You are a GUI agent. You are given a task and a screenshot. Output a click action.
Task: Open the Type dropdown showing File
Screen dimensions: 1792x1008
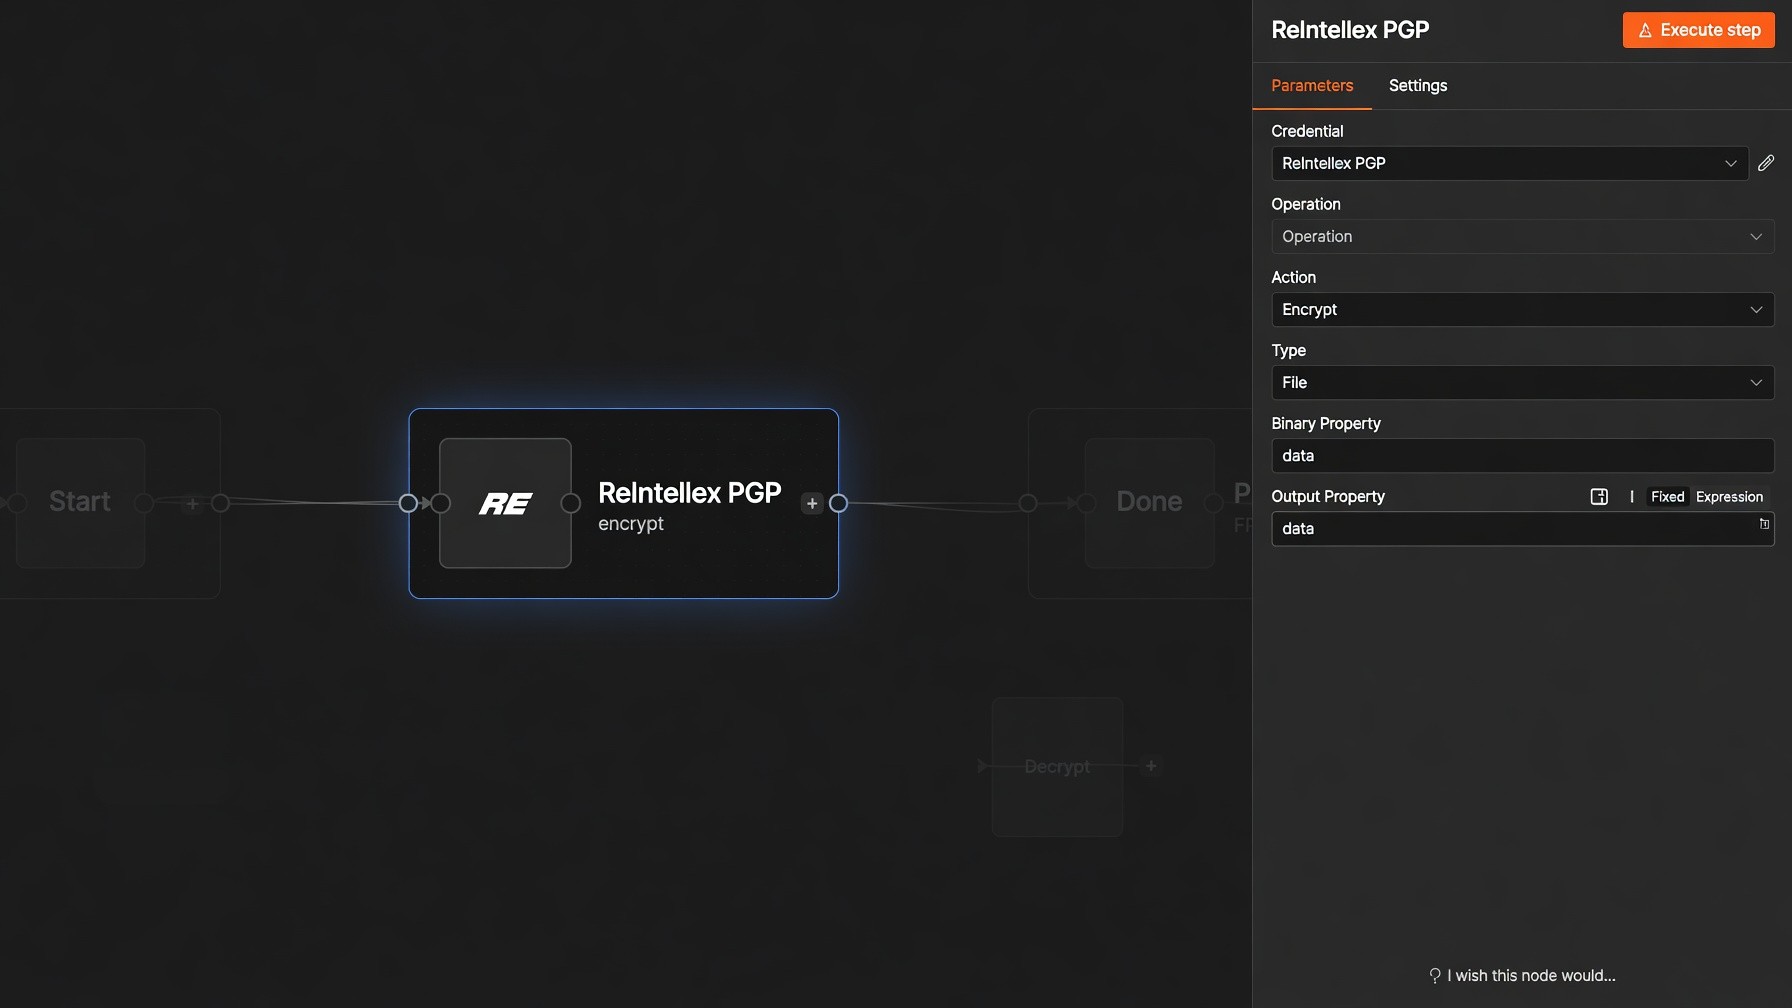tap(1522, 382)
